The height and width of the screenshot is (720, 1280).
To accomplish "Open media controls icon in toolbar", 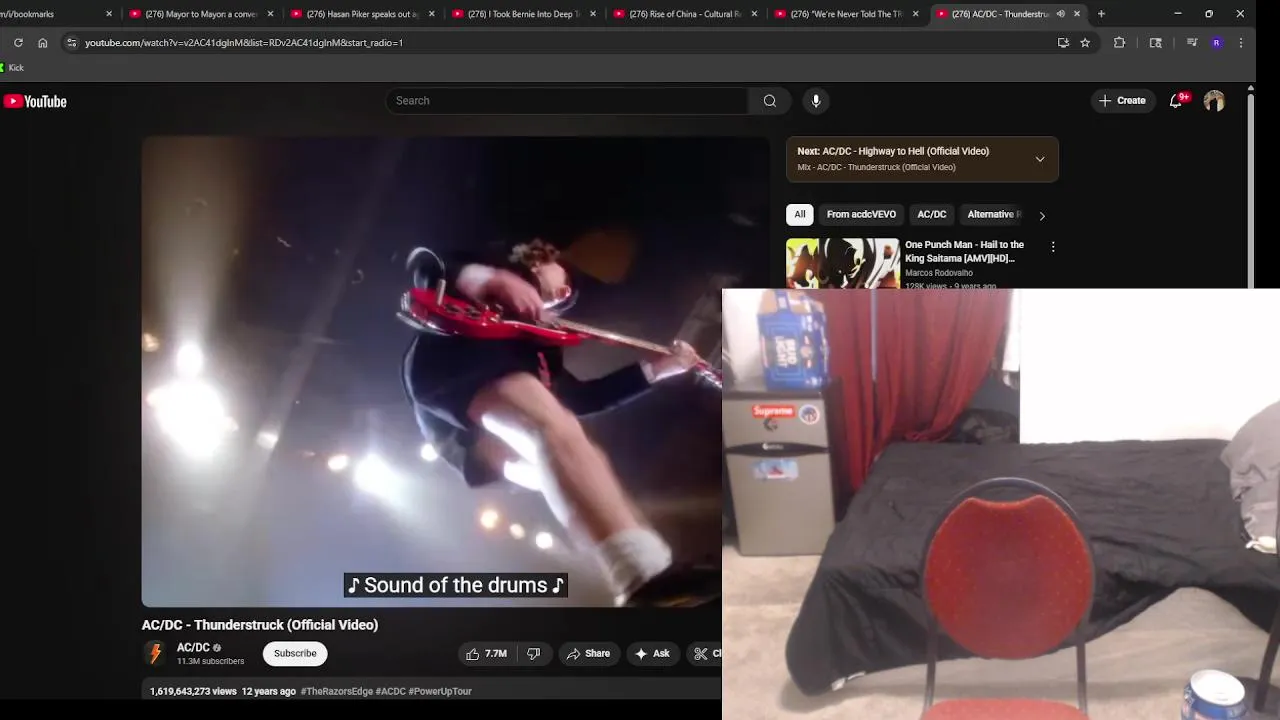I will coord(1191,43).
